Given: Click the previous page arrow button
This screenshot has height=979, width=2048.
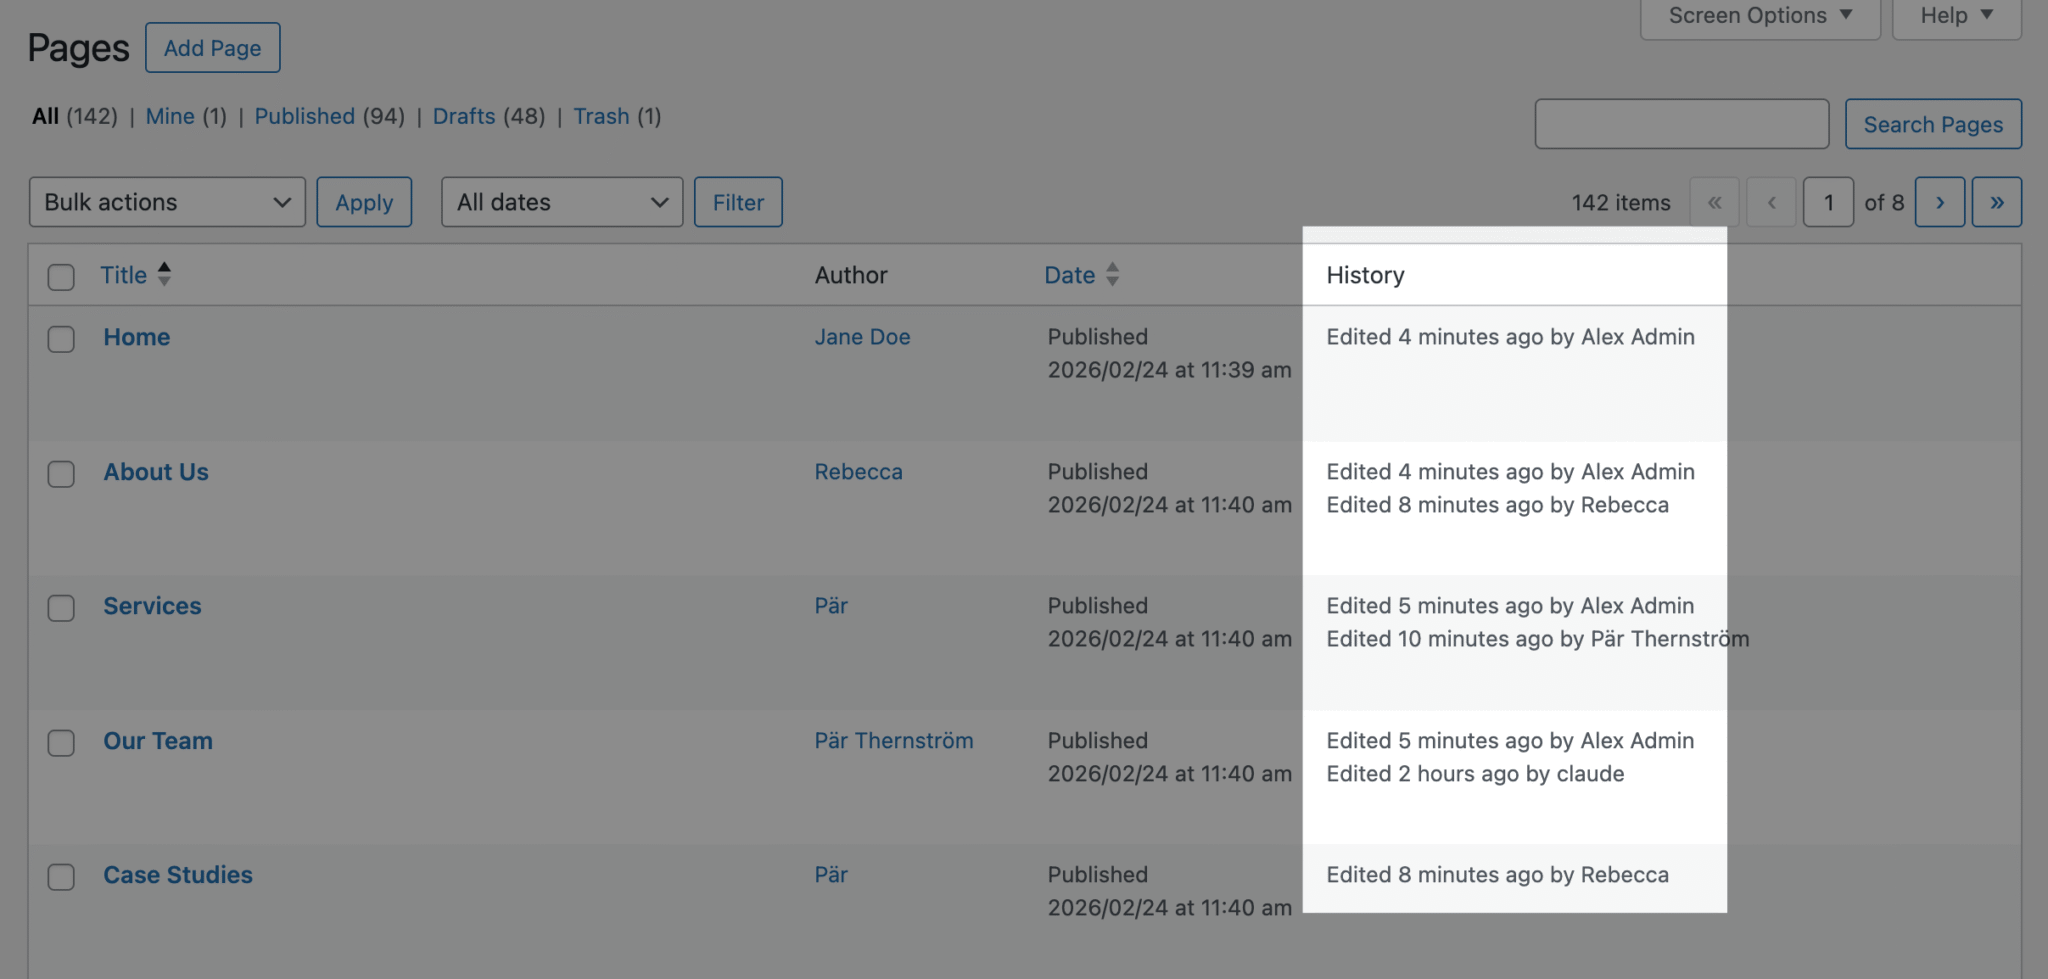Looking at the screenshot, I should 1772,202.
